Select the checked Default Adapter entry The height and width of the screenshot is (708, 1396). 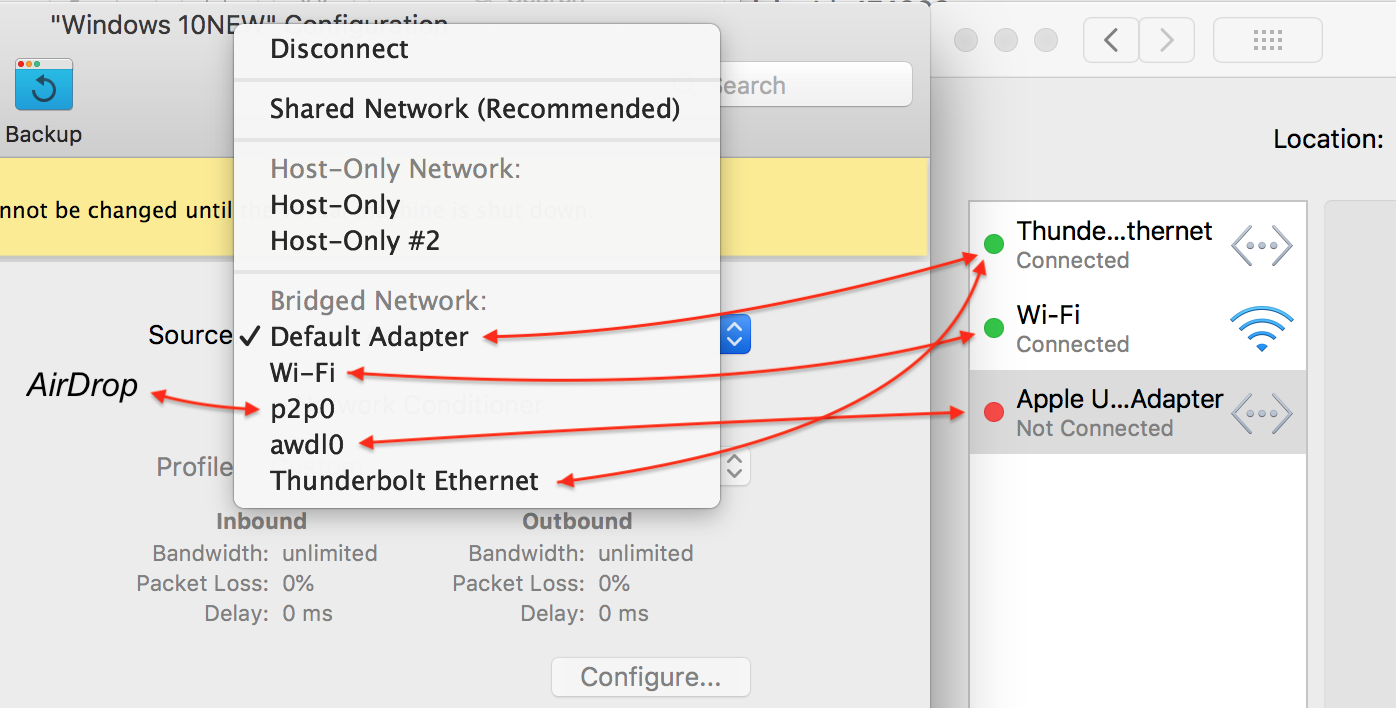tap(369, 337)
